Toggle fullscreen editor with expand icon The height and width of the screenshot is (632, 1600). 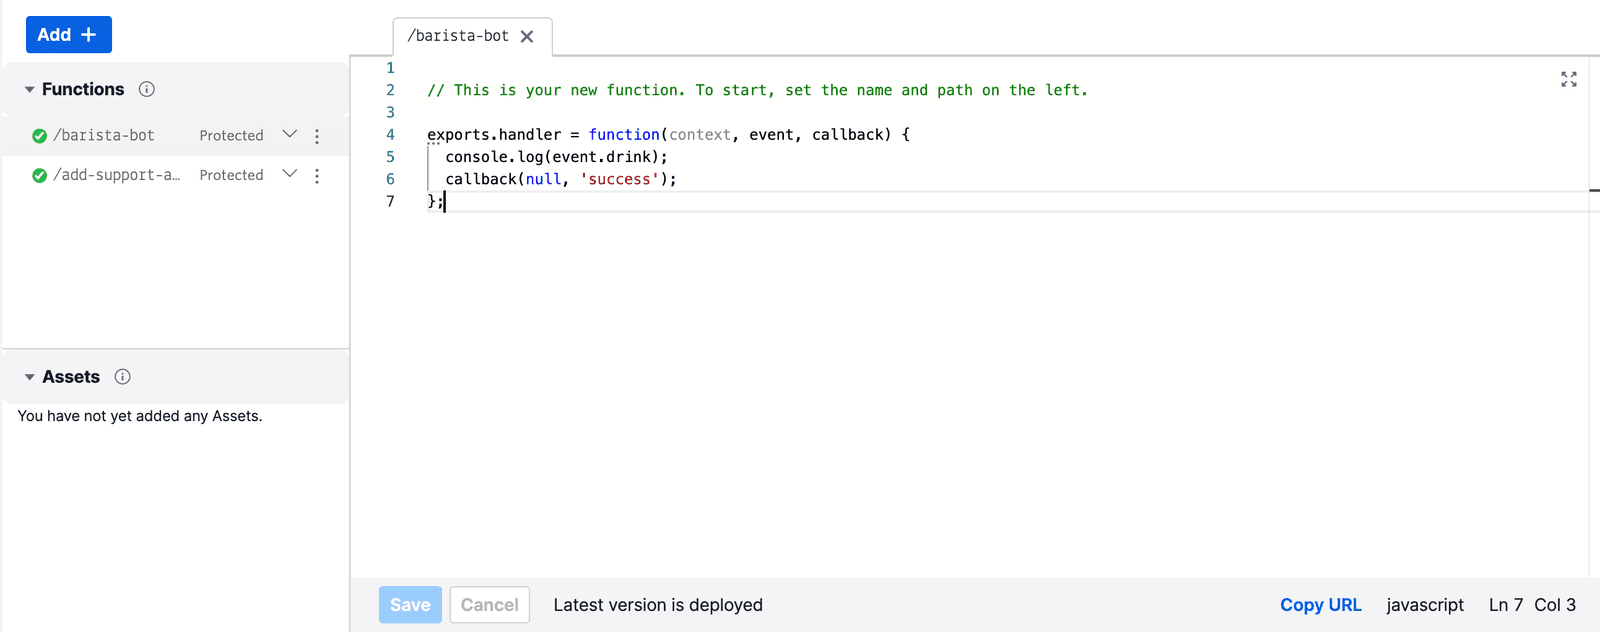point(1568,79)
